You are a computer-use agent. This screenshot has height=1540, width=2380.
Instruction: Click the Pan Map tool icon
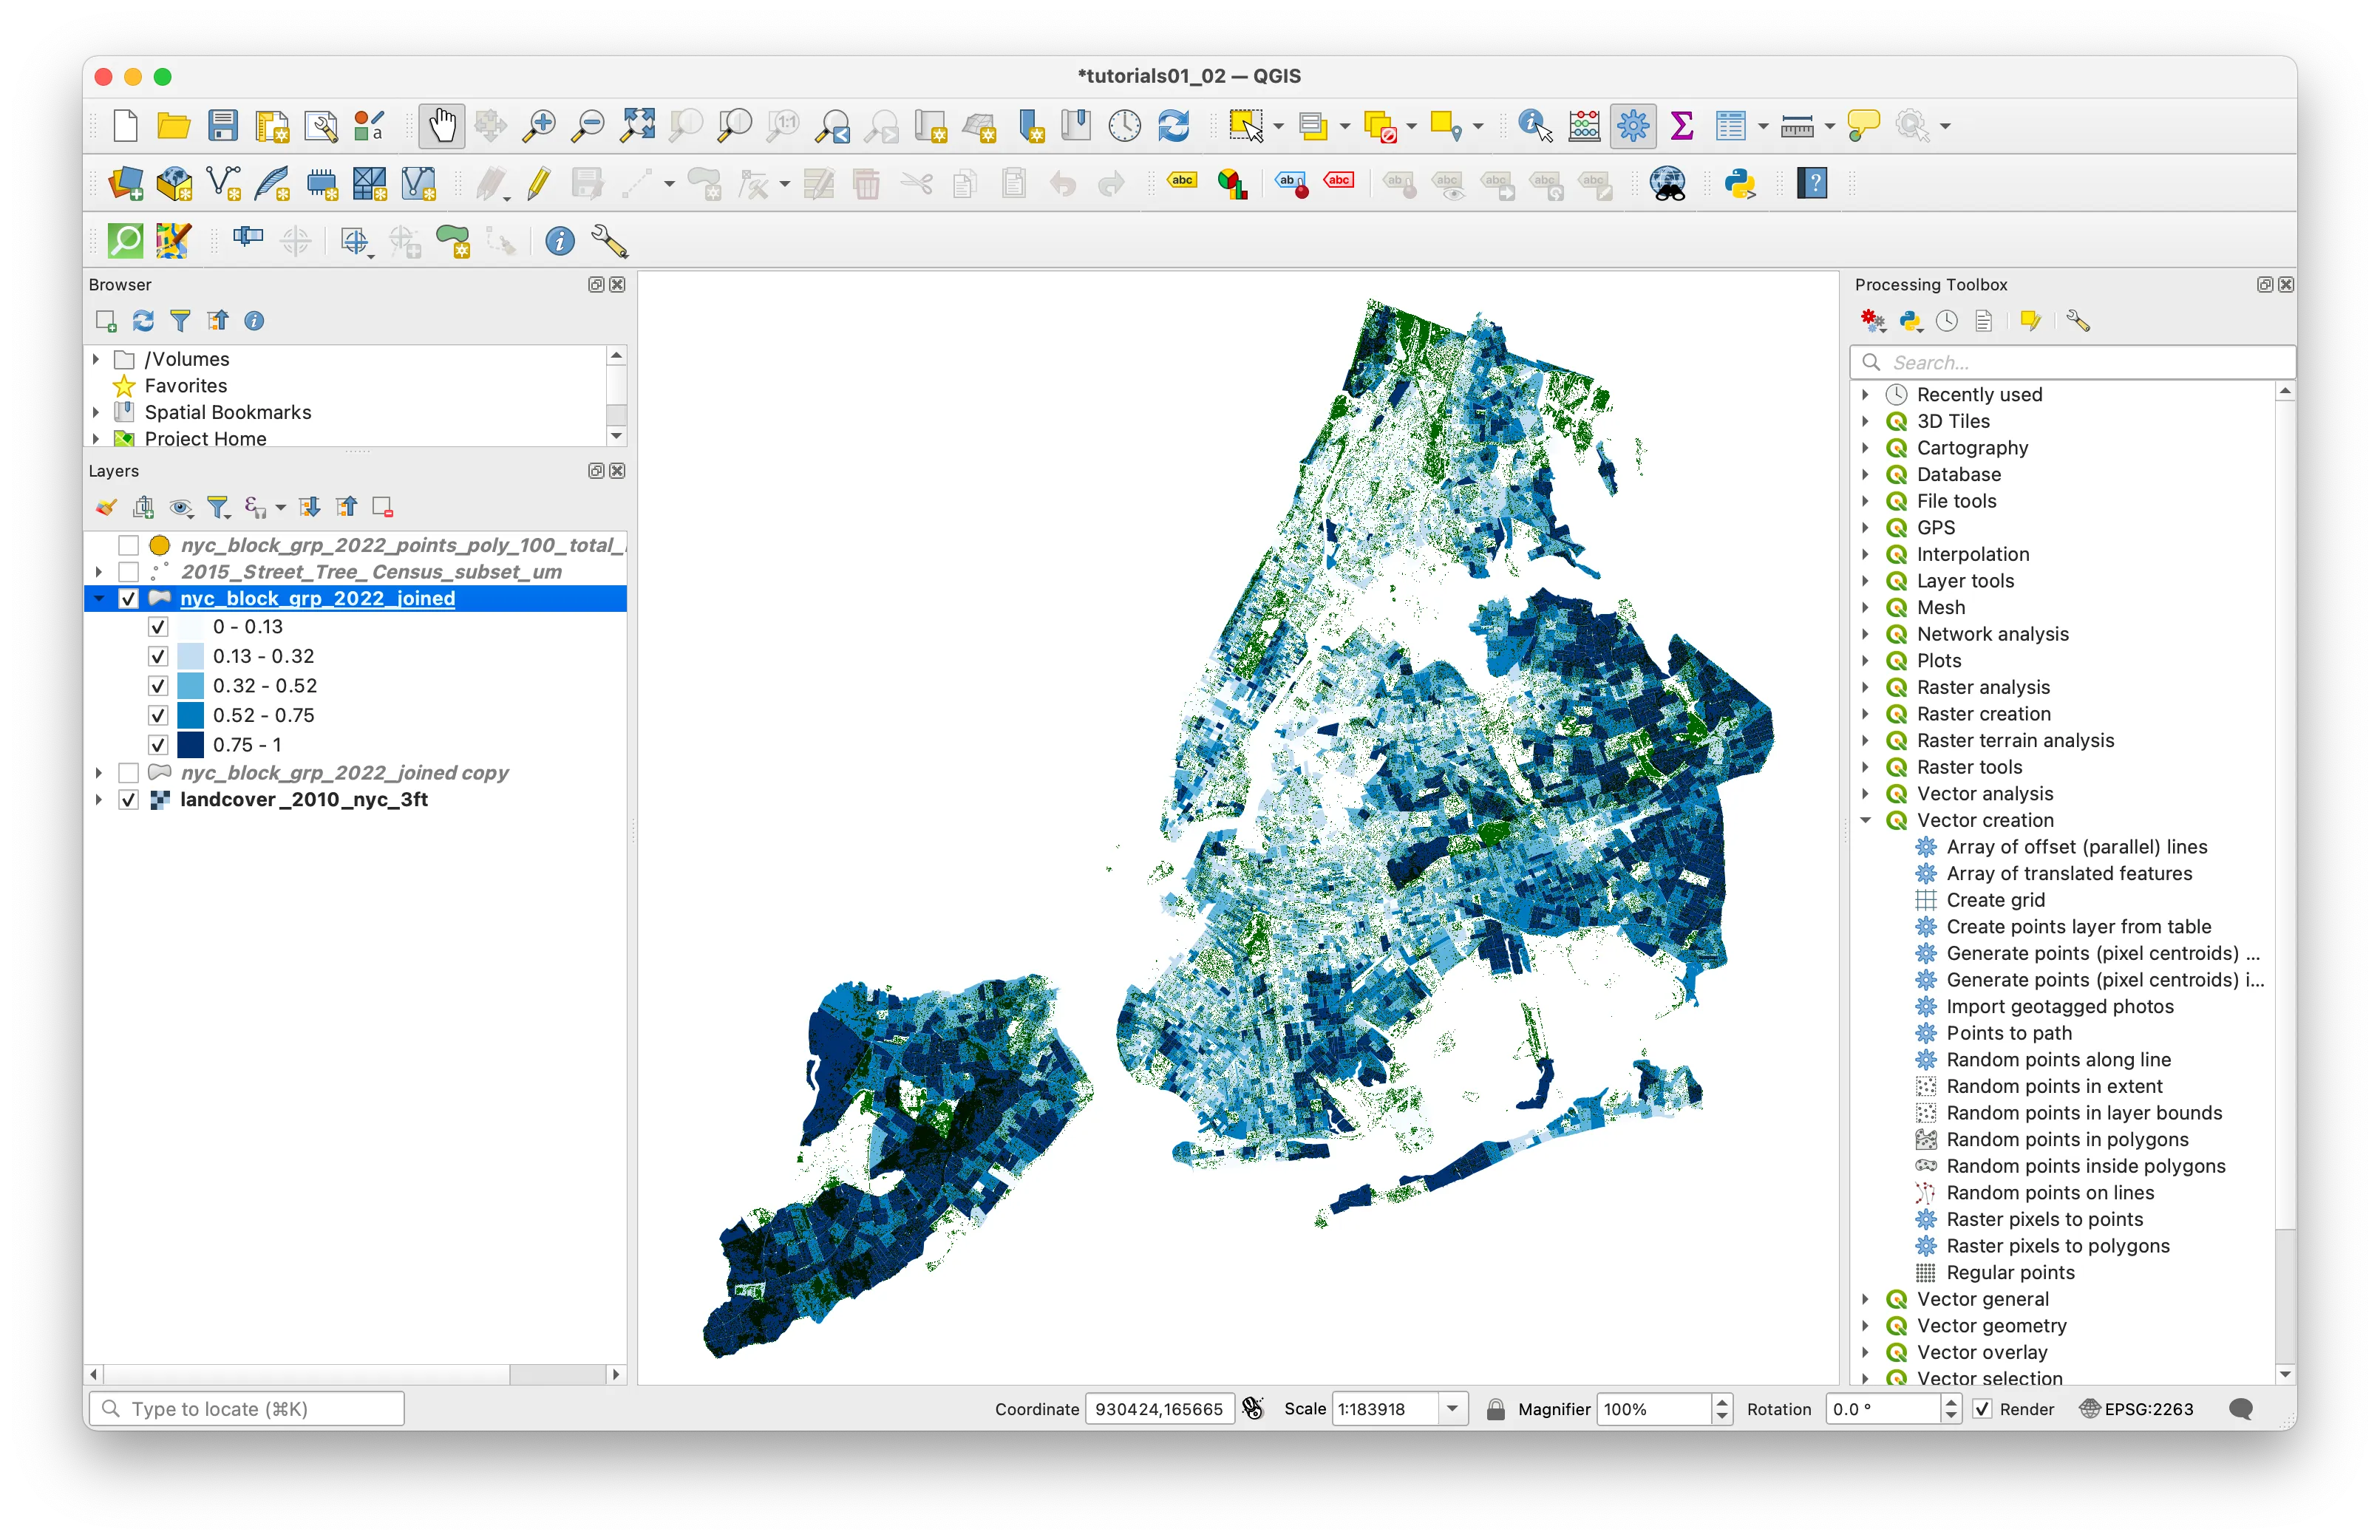point(439,125)
